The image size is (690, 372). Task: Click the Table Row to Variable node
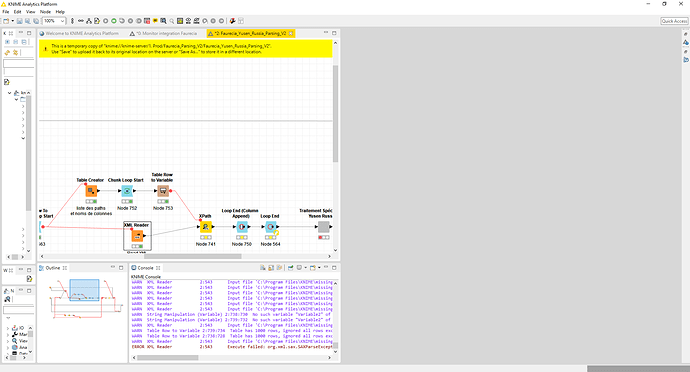click(x=163, y=191)
